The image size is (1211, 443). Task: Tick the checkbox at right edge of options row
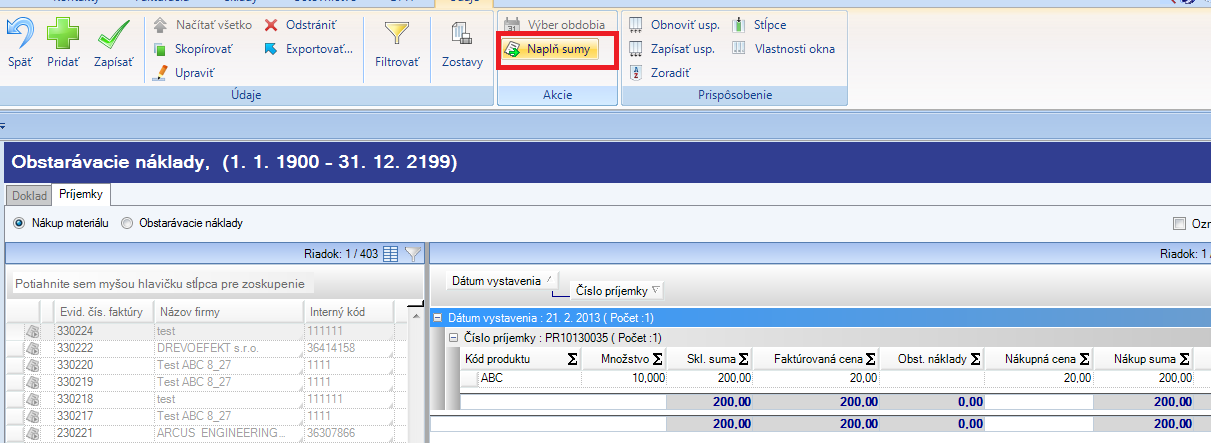click(x=1180, y=223)
